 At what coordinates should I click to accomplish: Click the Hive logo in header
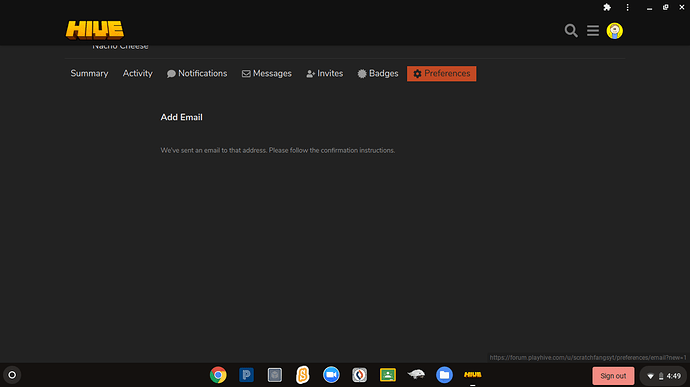pos(95,30)
